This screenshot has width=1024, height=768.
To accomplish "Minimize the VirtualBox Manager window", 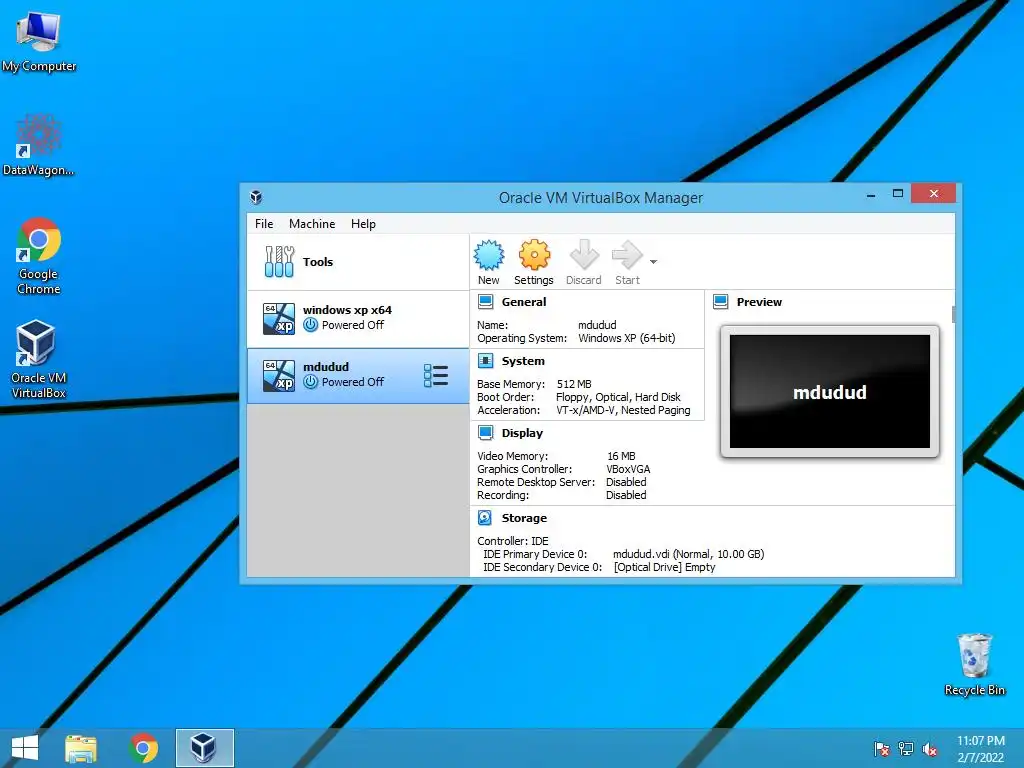I will [871, 194].
